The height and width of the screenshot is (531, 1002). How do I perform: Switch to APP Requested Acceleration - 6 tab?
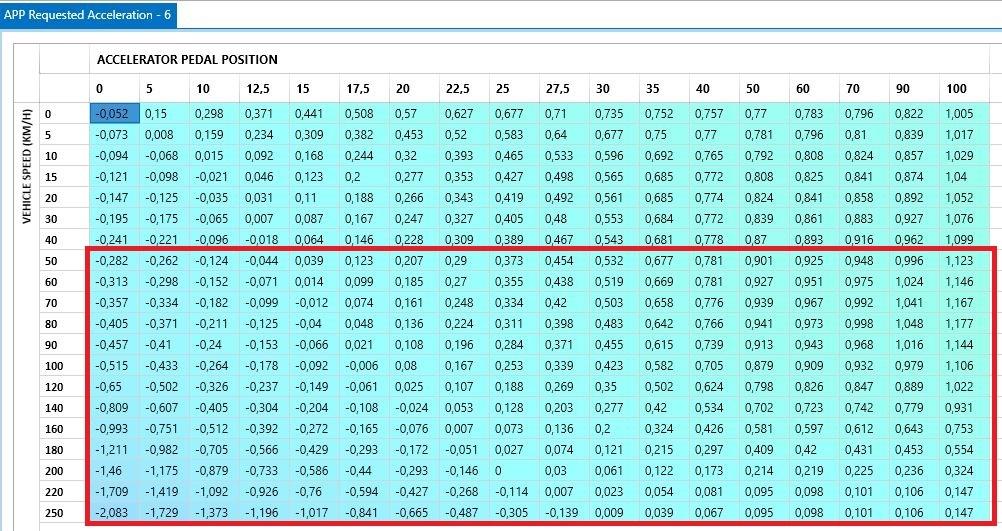pyautogui.click(x=88, y=15)
